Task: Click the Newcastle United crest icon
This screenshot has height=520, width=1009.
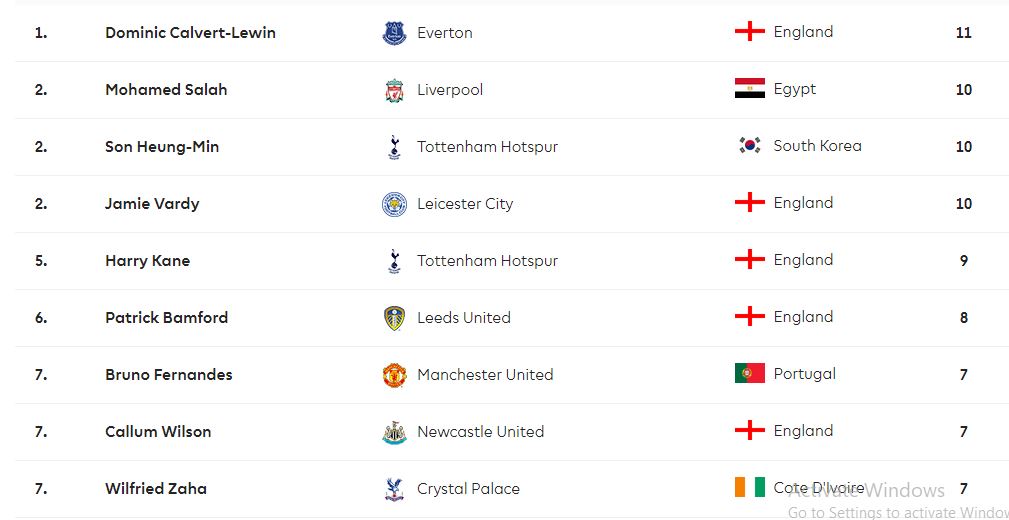Action: coord(394,432)
